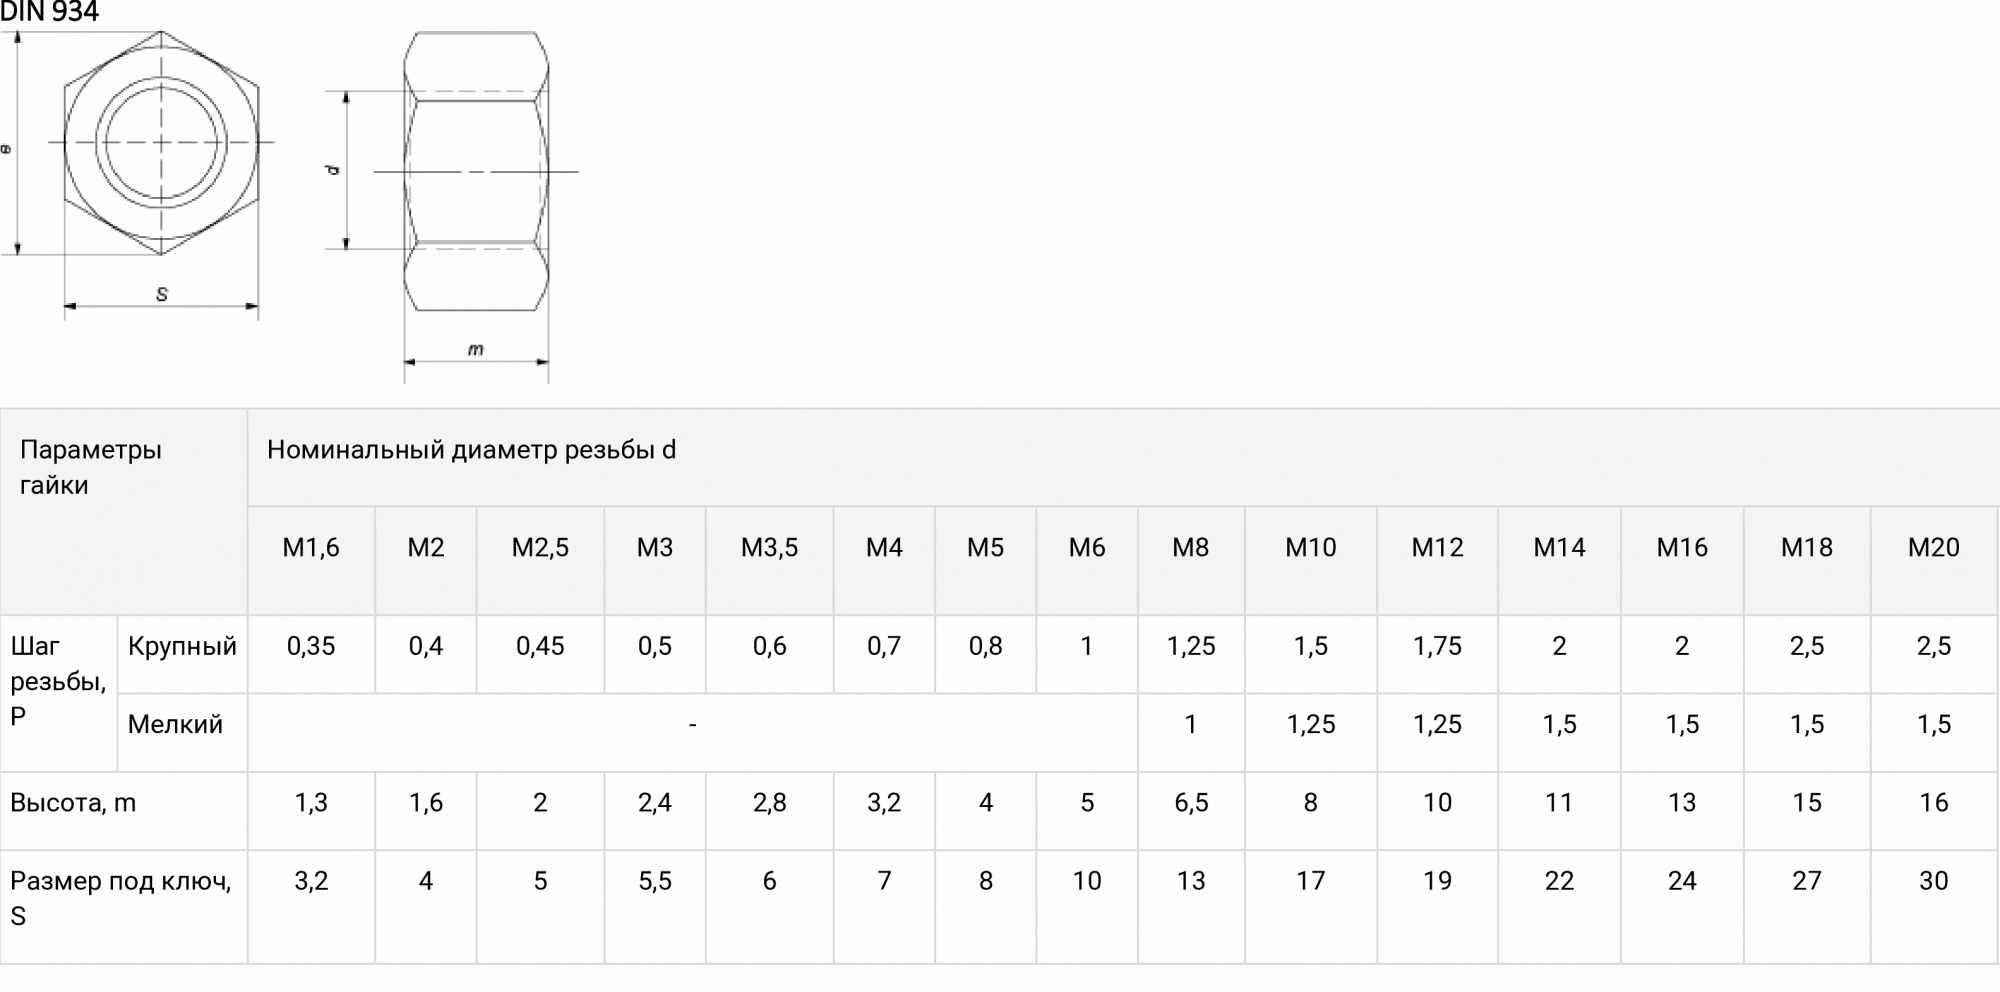Click the DIN 934 title text
Viewport: 2000px width, 992px height.
tap(50, 12)
